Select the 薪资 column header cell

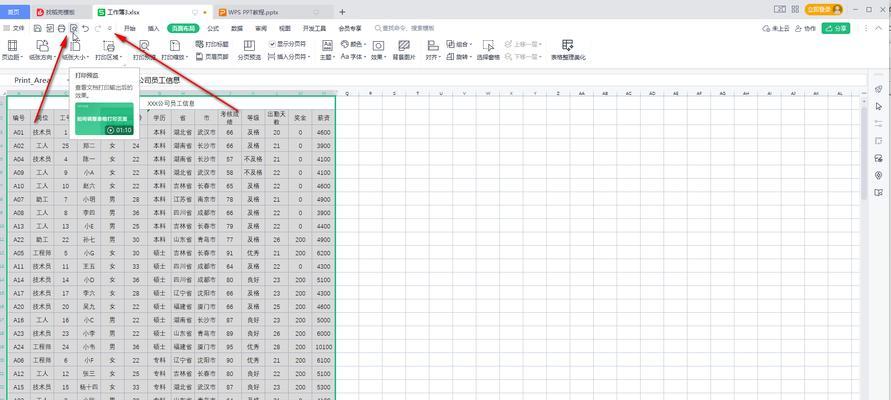point(323,118)
